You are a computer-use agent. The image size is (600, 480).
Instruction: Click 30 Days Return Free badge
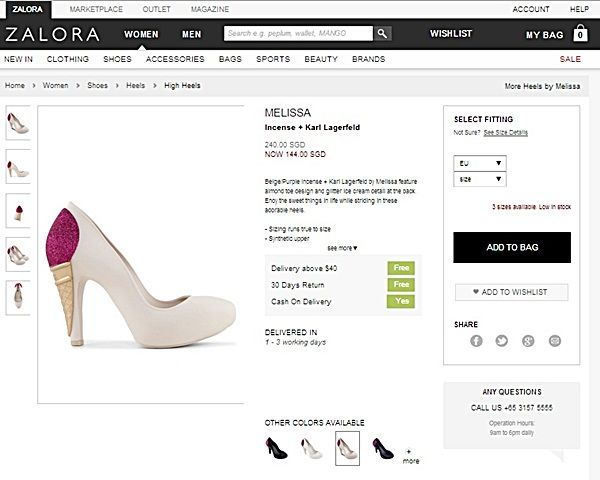[x=401, y=284]
